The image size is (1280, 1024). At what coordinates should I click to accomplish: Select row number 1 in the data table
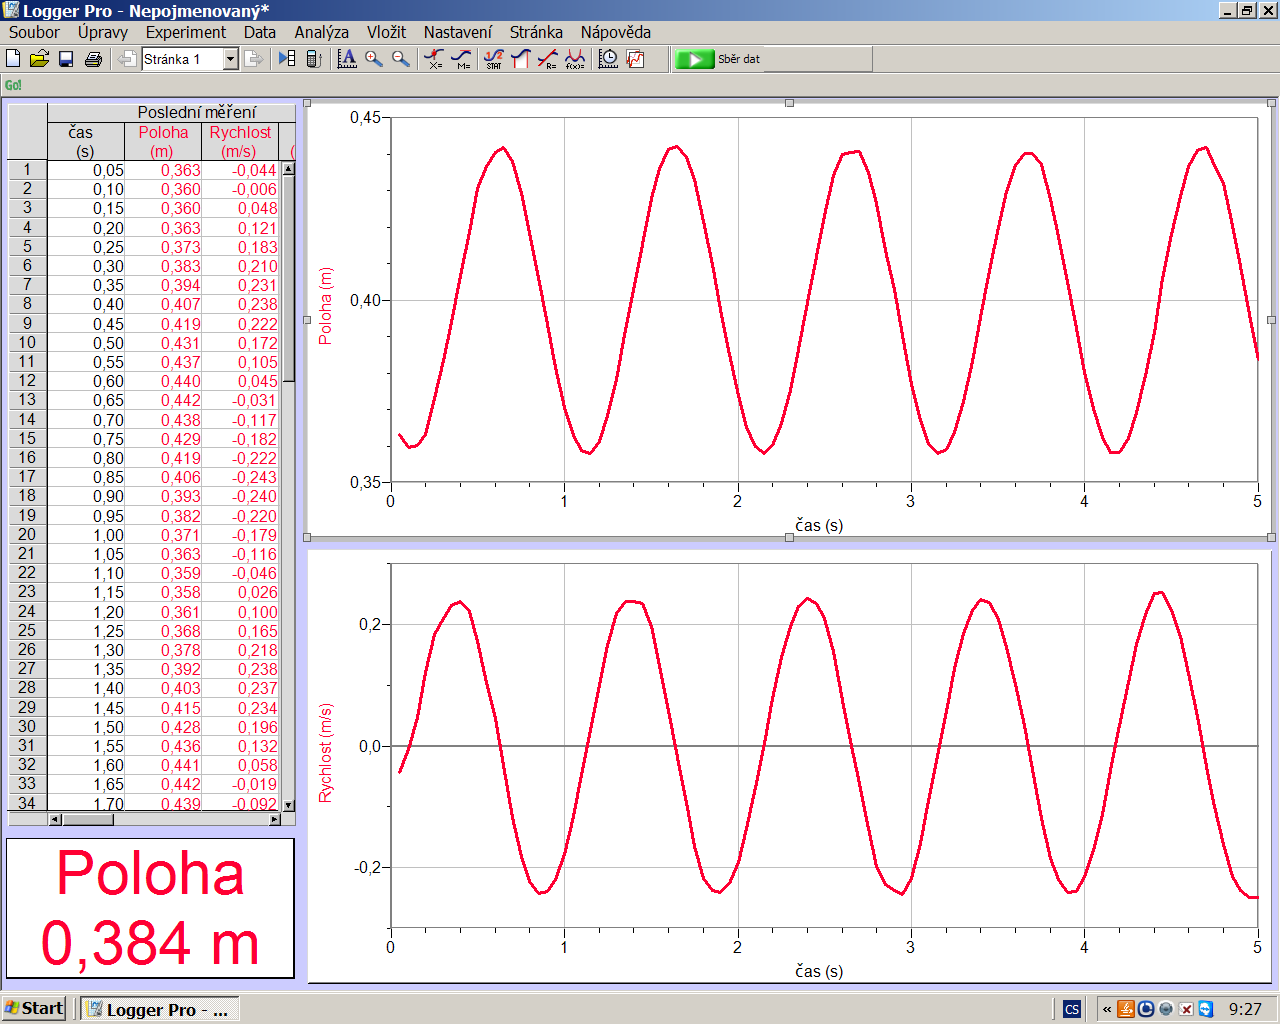click(27, 170)
